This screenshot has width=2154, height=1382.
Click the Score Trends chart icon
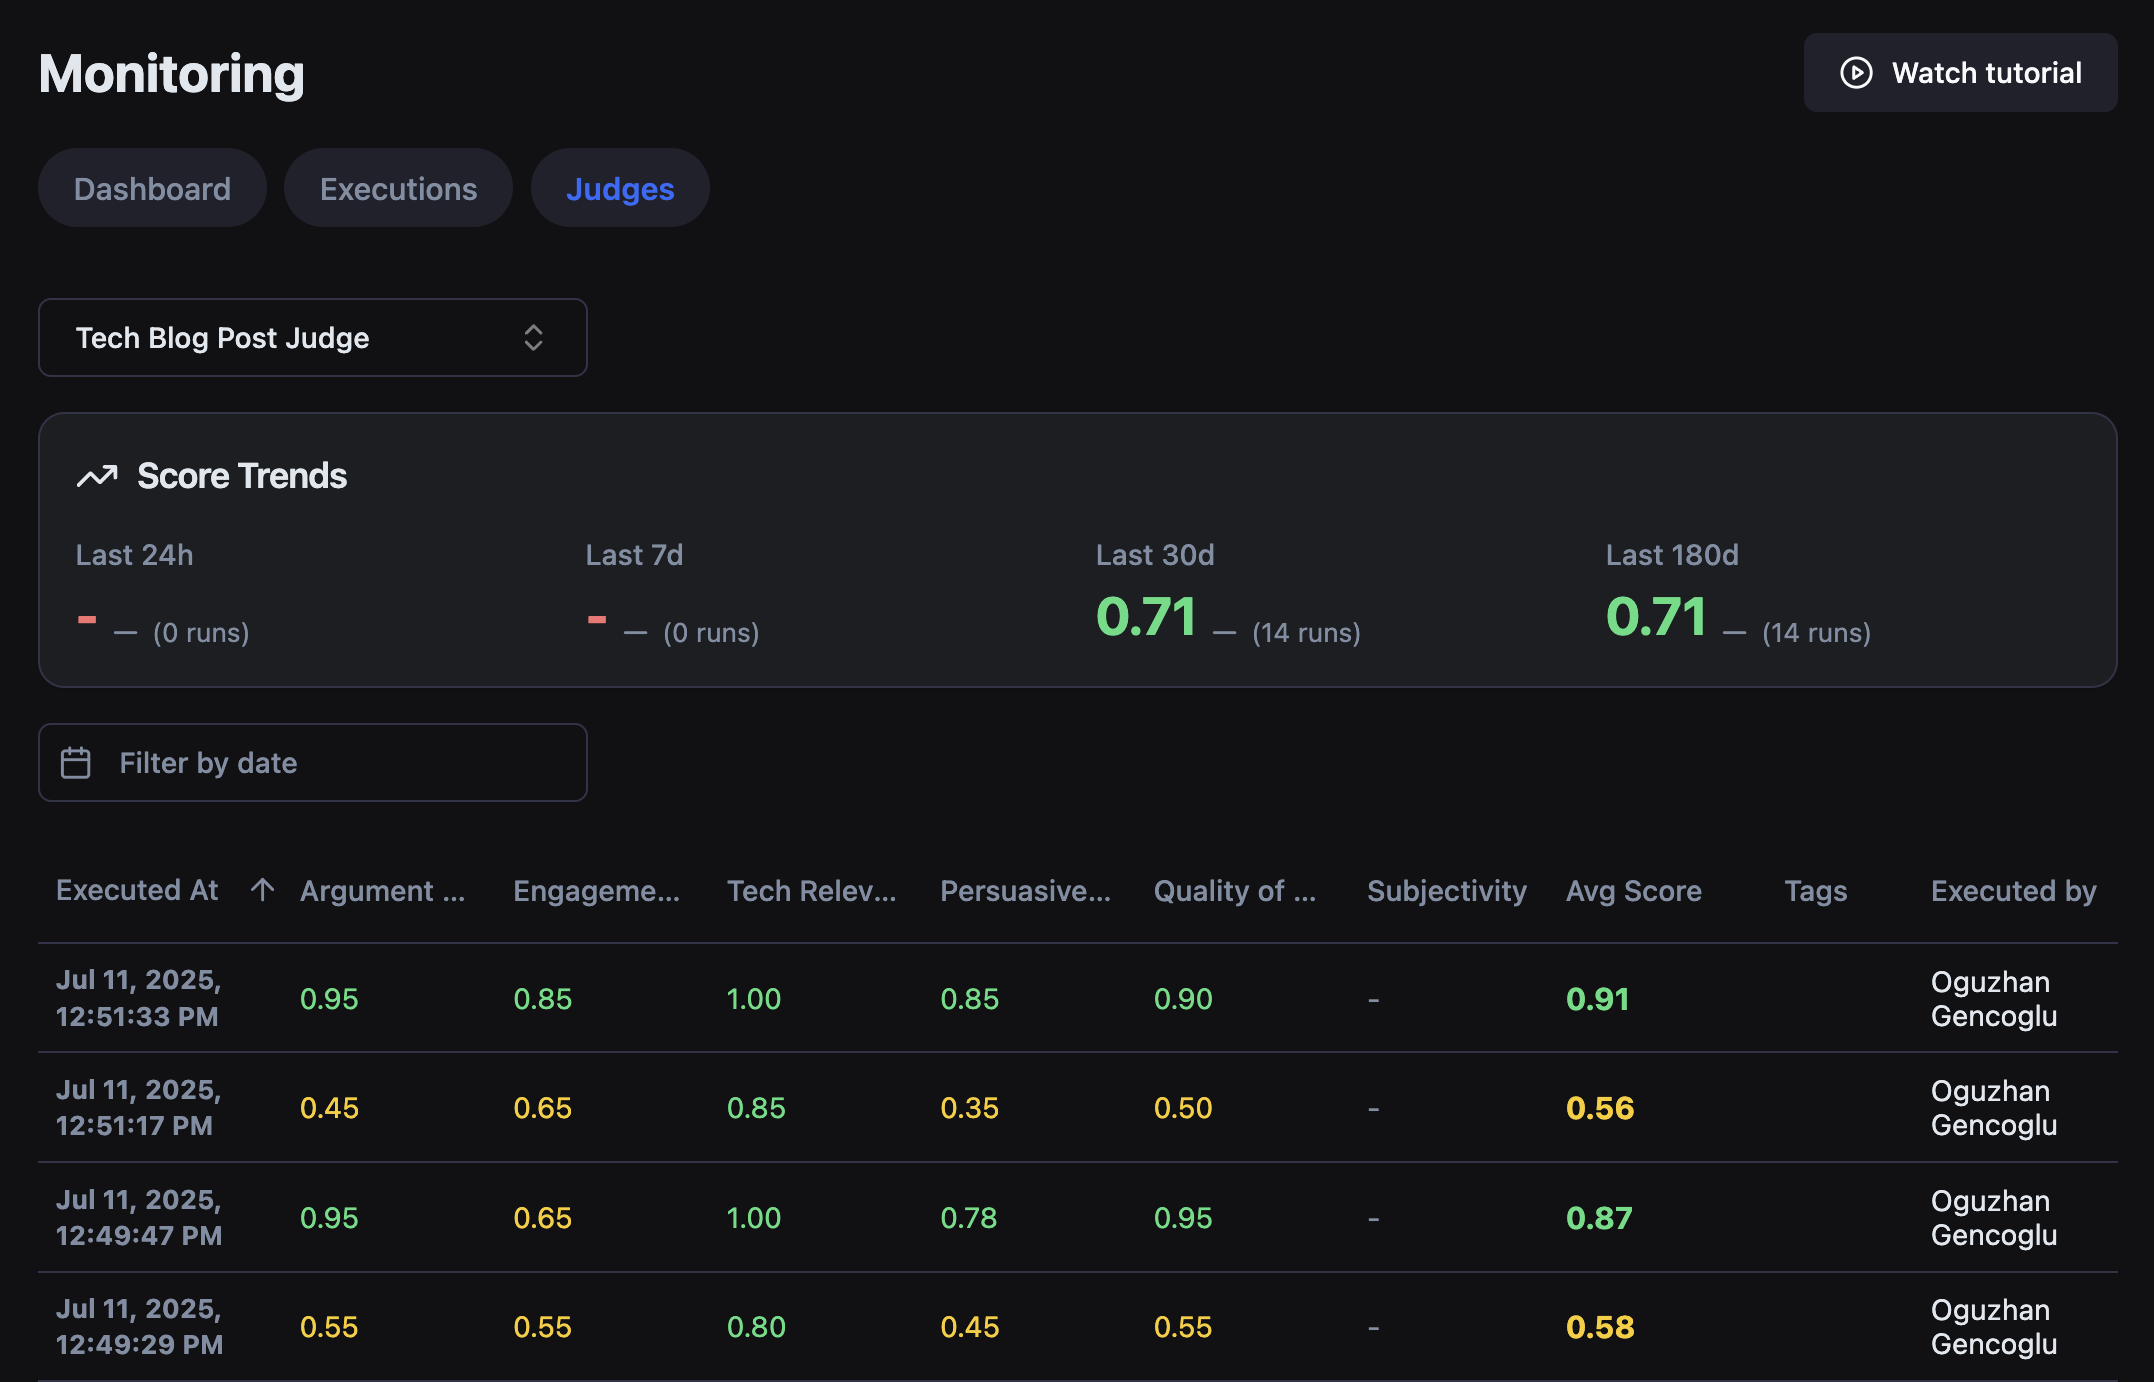[x=97, y=476]
